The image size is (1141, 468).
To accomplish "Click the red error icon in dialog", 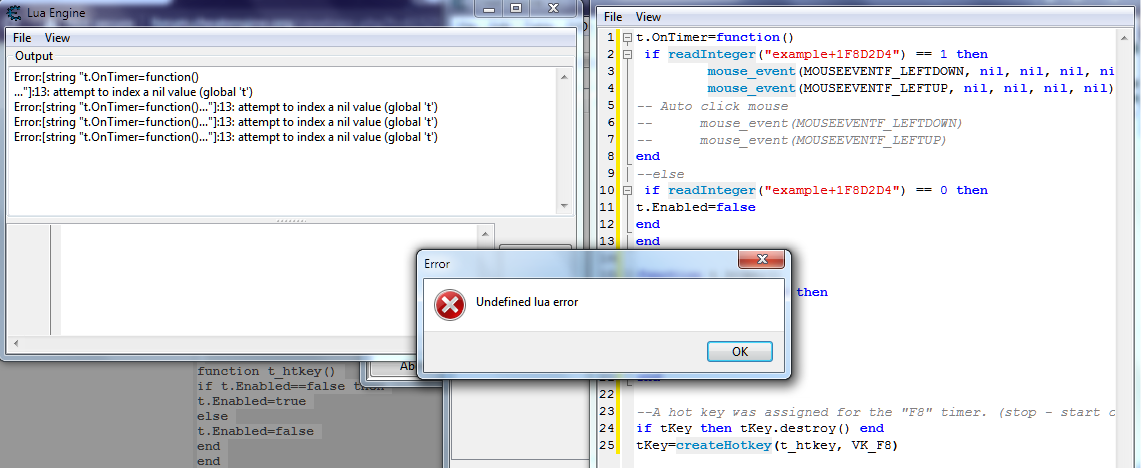I will point(450,304).
